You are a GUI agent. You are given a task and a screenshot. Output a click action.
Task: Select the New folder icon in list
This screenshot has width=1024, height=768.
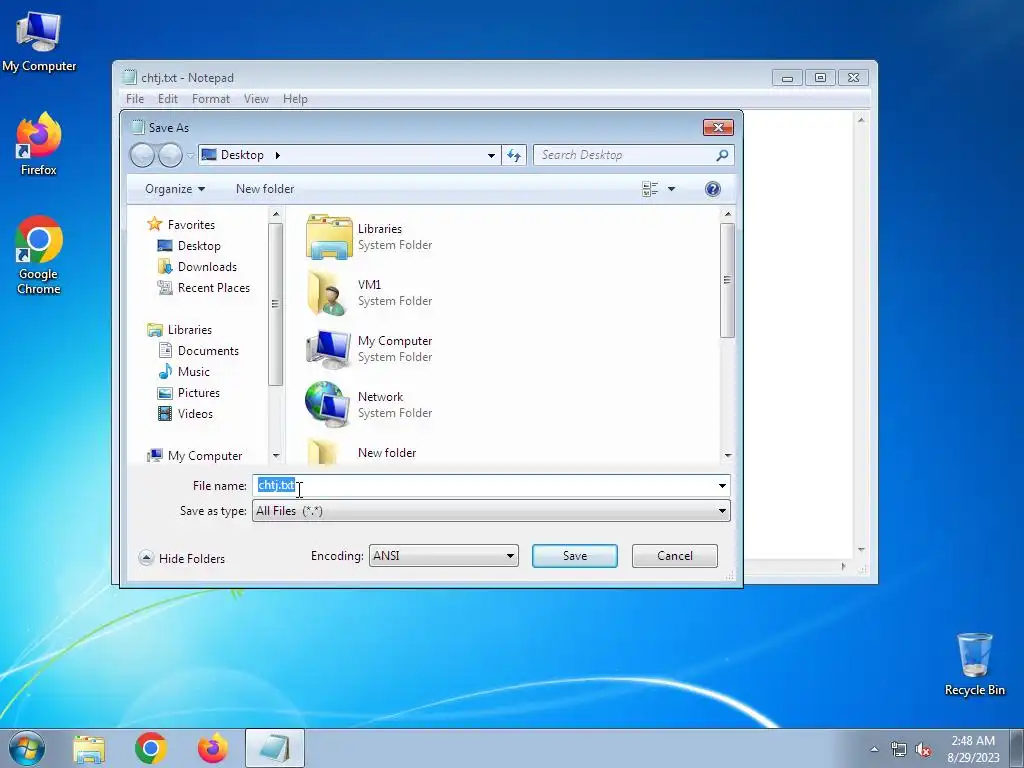coord(324,453)
